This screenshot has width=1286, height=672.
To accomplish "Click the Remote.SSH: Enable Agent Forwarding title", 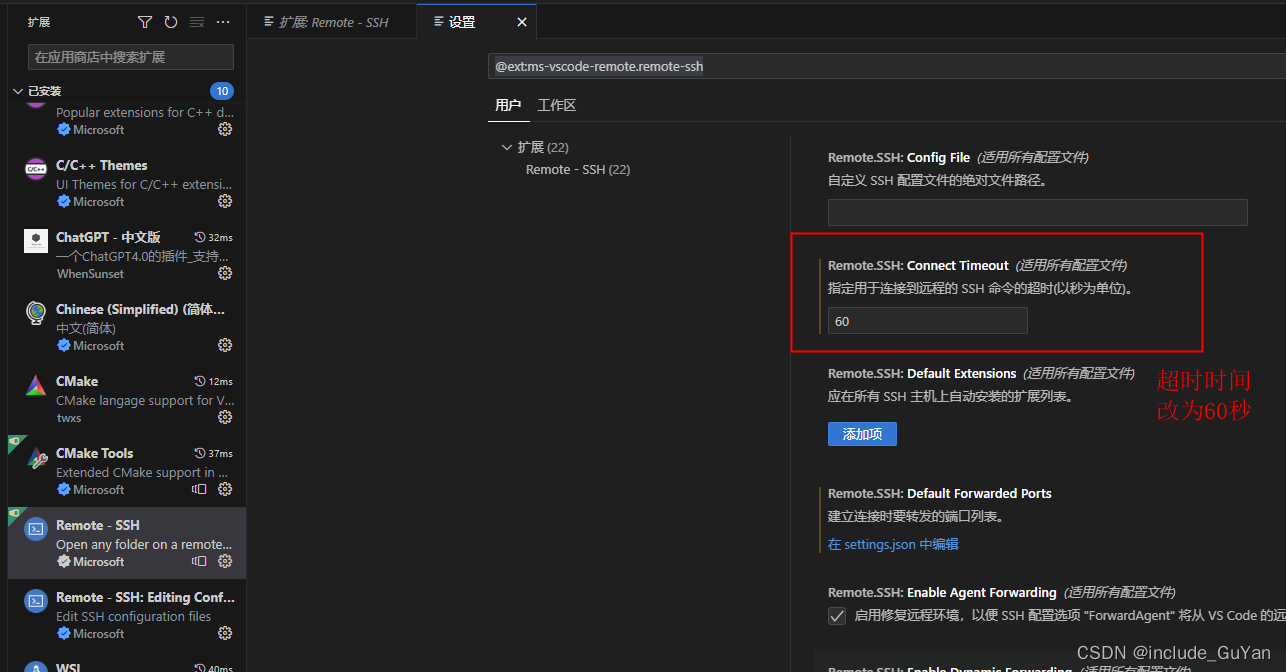I will [x=942, y=593].
